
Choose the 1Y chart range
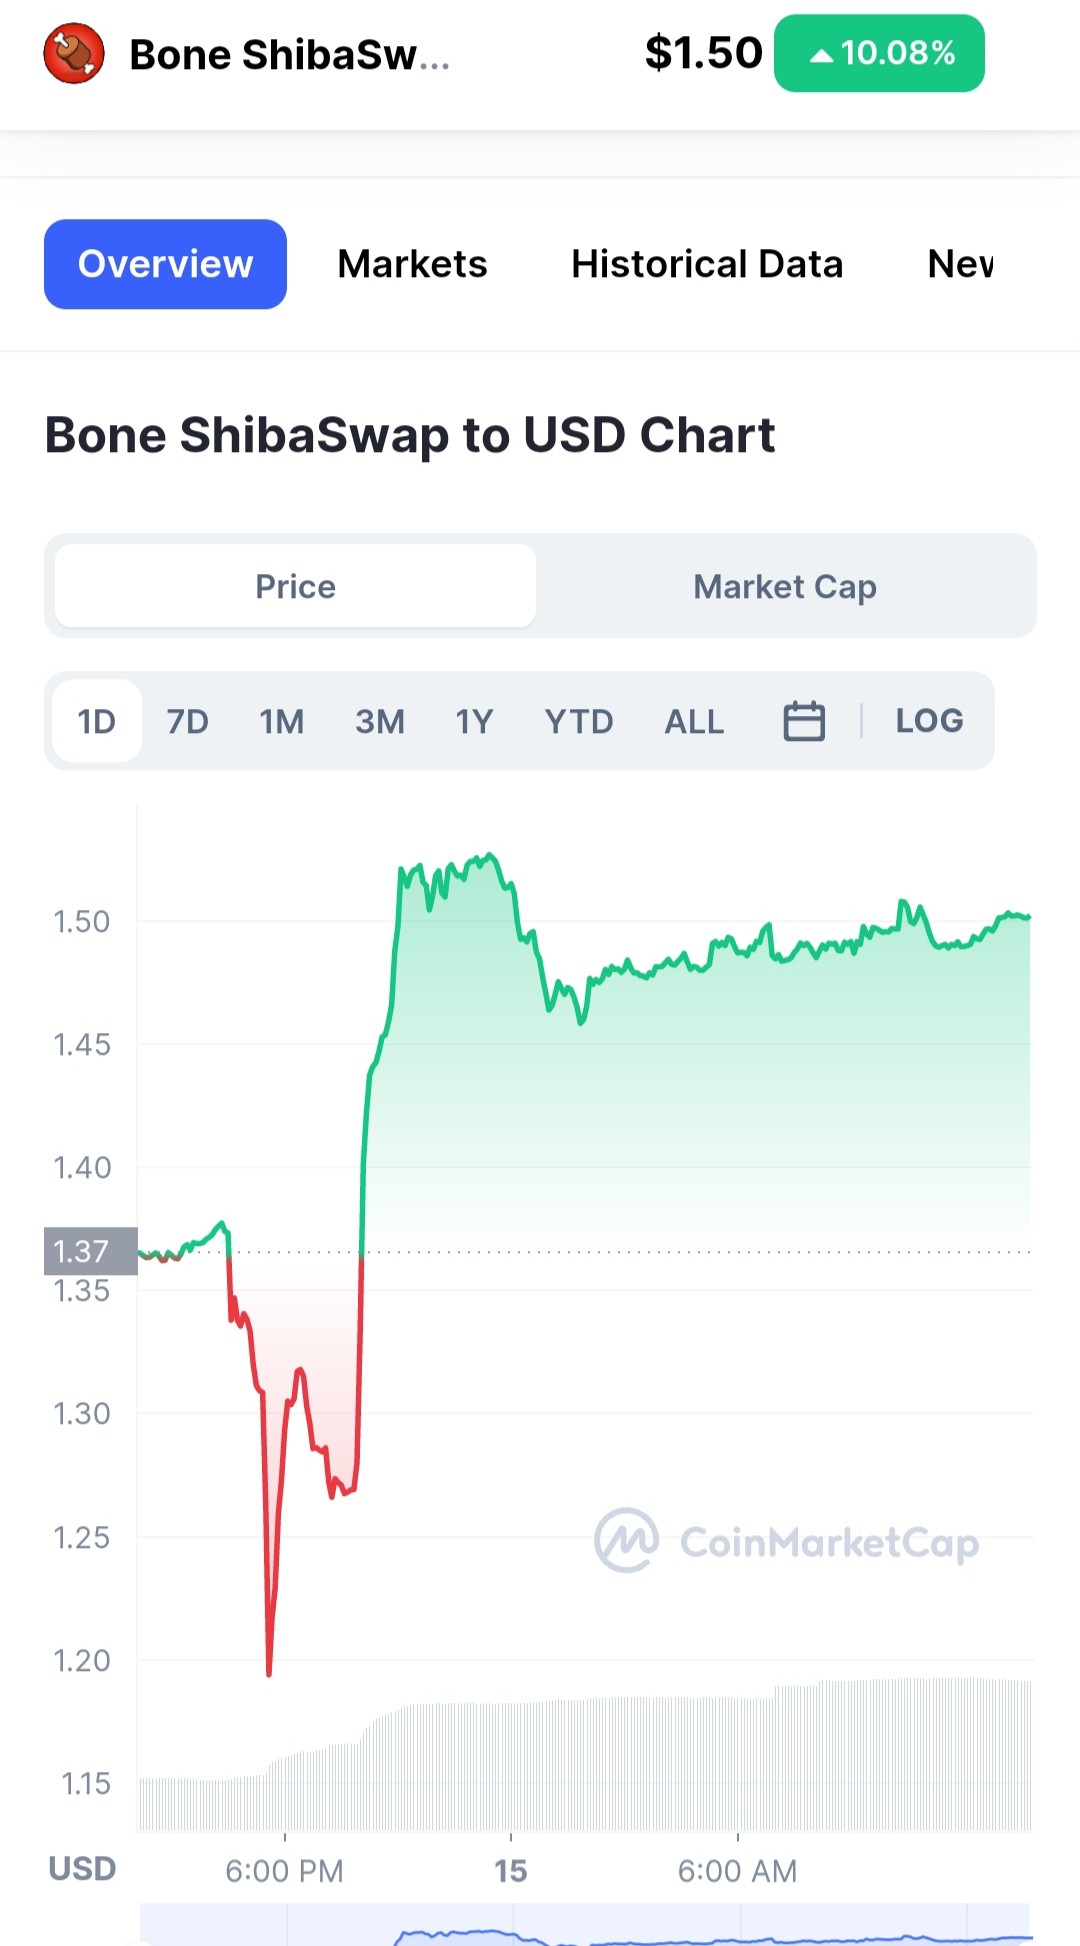[474, 721]
